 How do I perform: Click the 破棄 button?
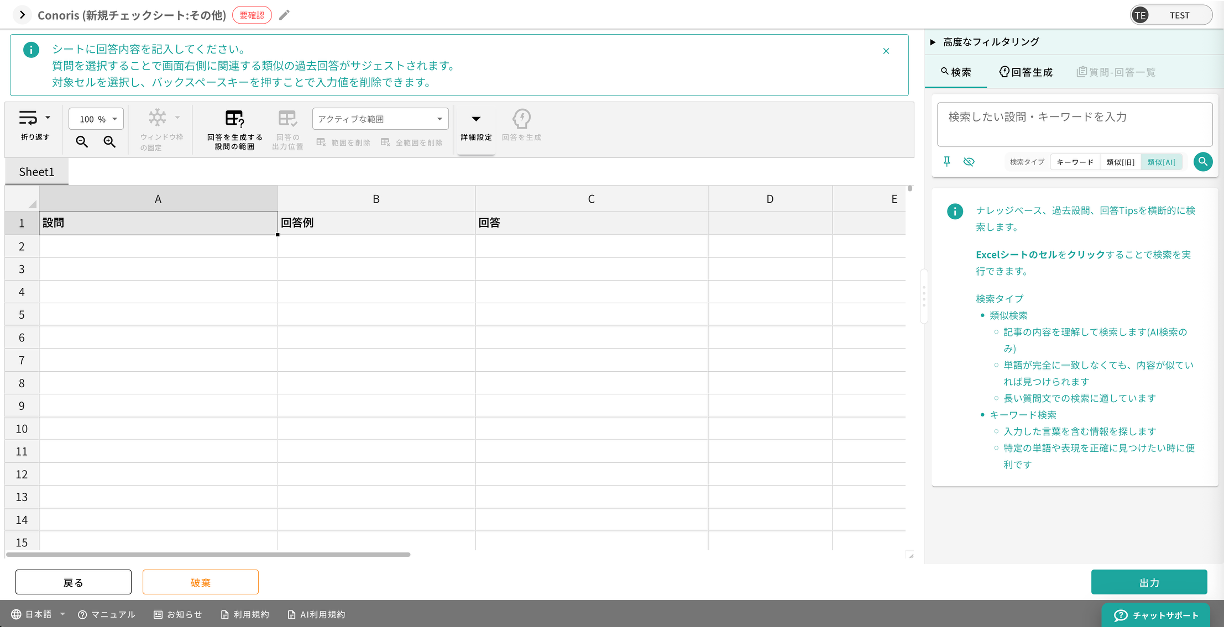(x=200, y=582)
